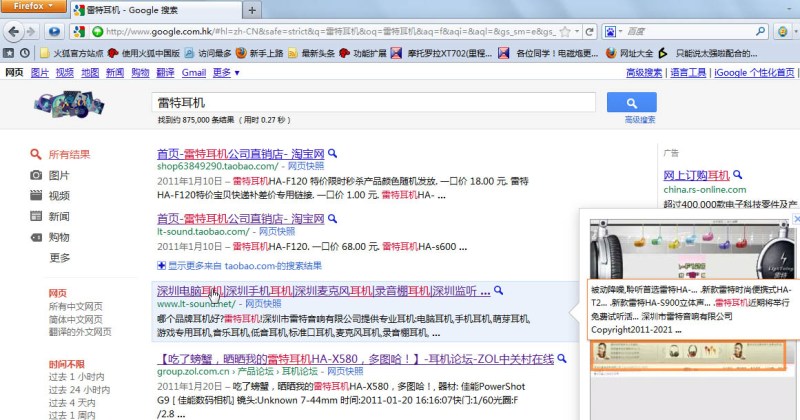
Task: Filter by 所有中文网页
Action: point(76,306)
